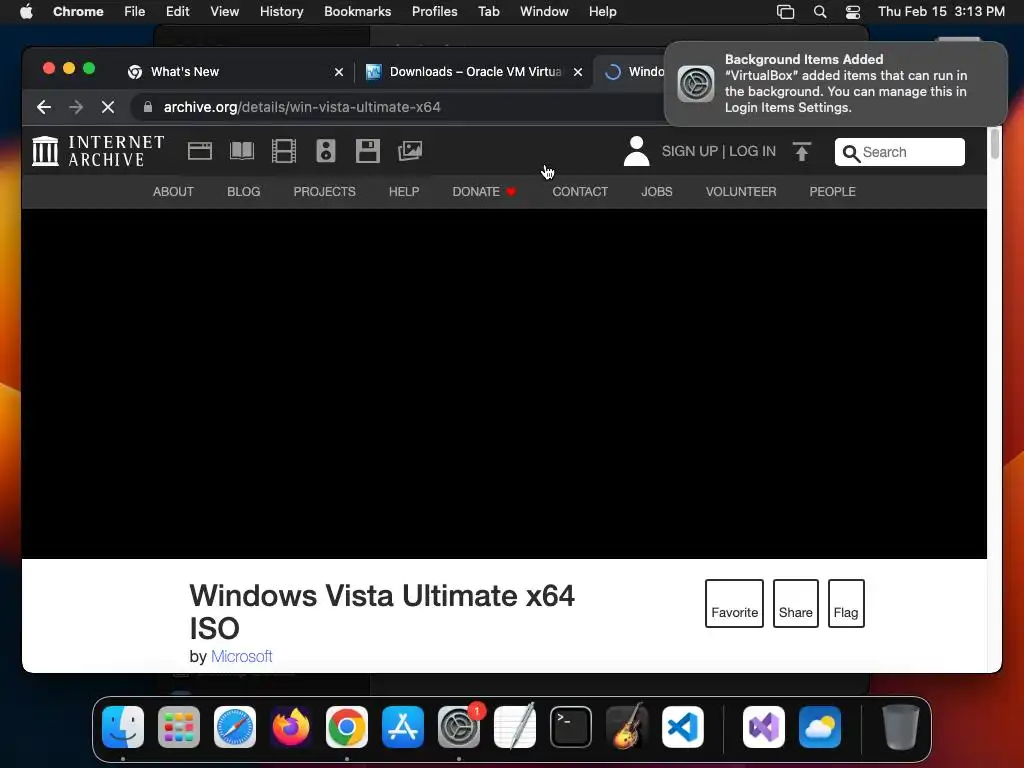Open Firefox from the Dock

[291, 727]
